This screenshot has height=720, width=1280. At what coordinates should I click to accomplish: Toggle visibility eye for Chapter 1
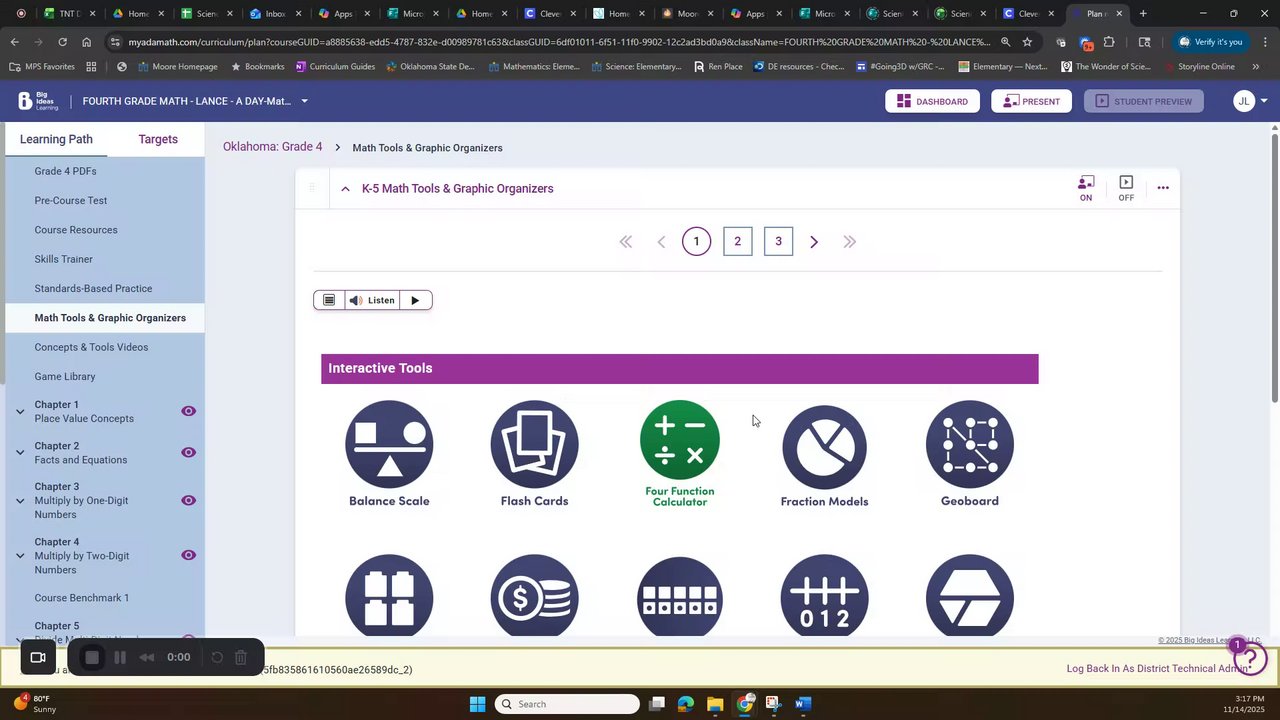click(x=188, y=411)
